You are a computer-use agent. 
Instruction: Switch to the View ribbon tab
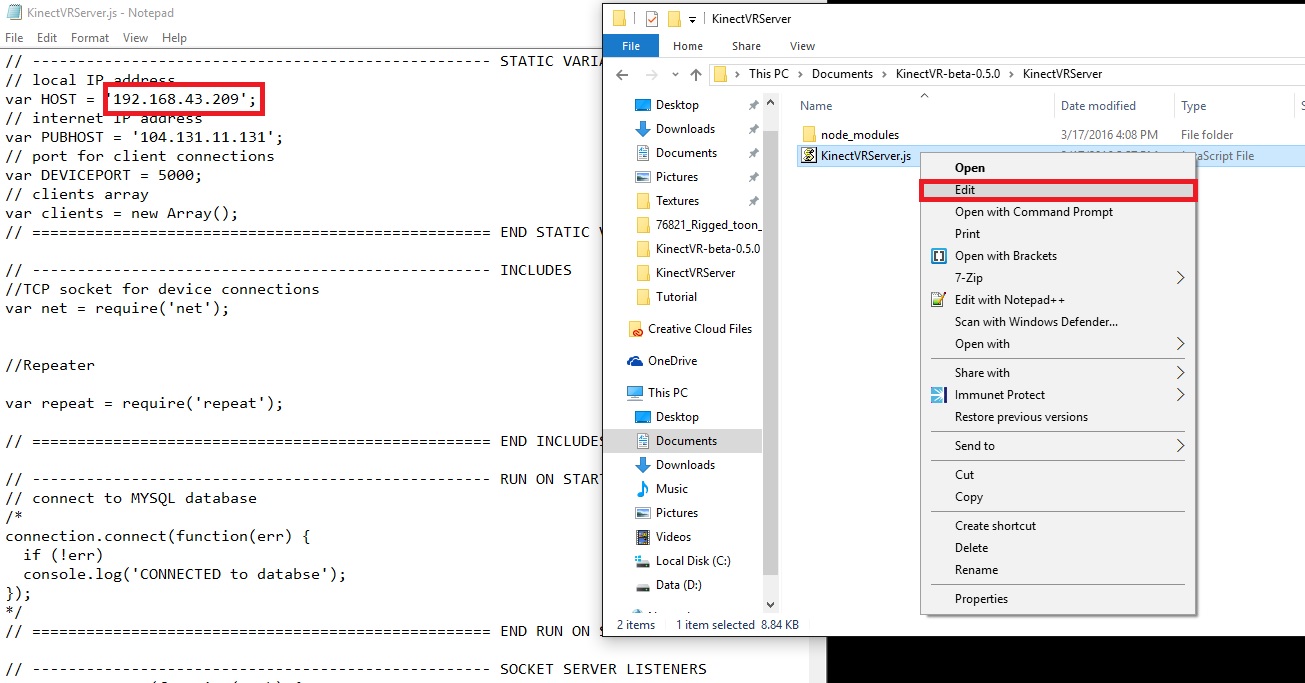[802, 46]
